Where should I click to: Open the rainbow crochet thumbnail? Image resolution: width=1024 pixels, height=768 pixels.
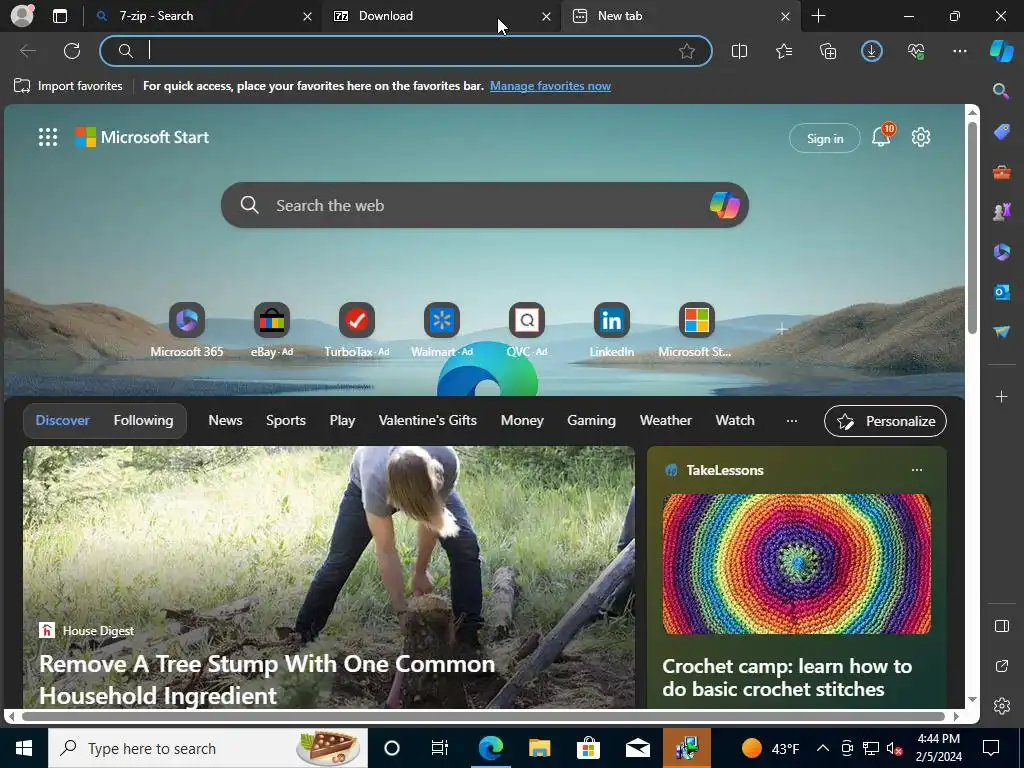click(797, 564)
